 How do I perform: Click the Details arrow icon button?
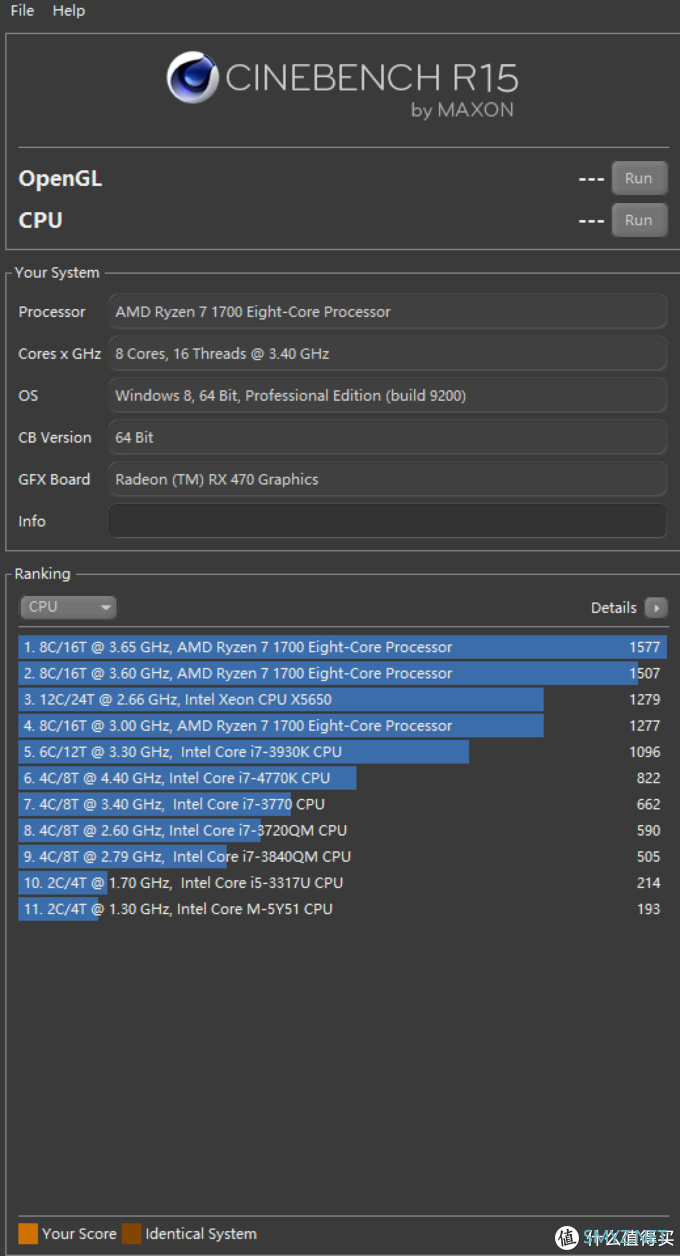pyautogui.click(x=656, y=607)
